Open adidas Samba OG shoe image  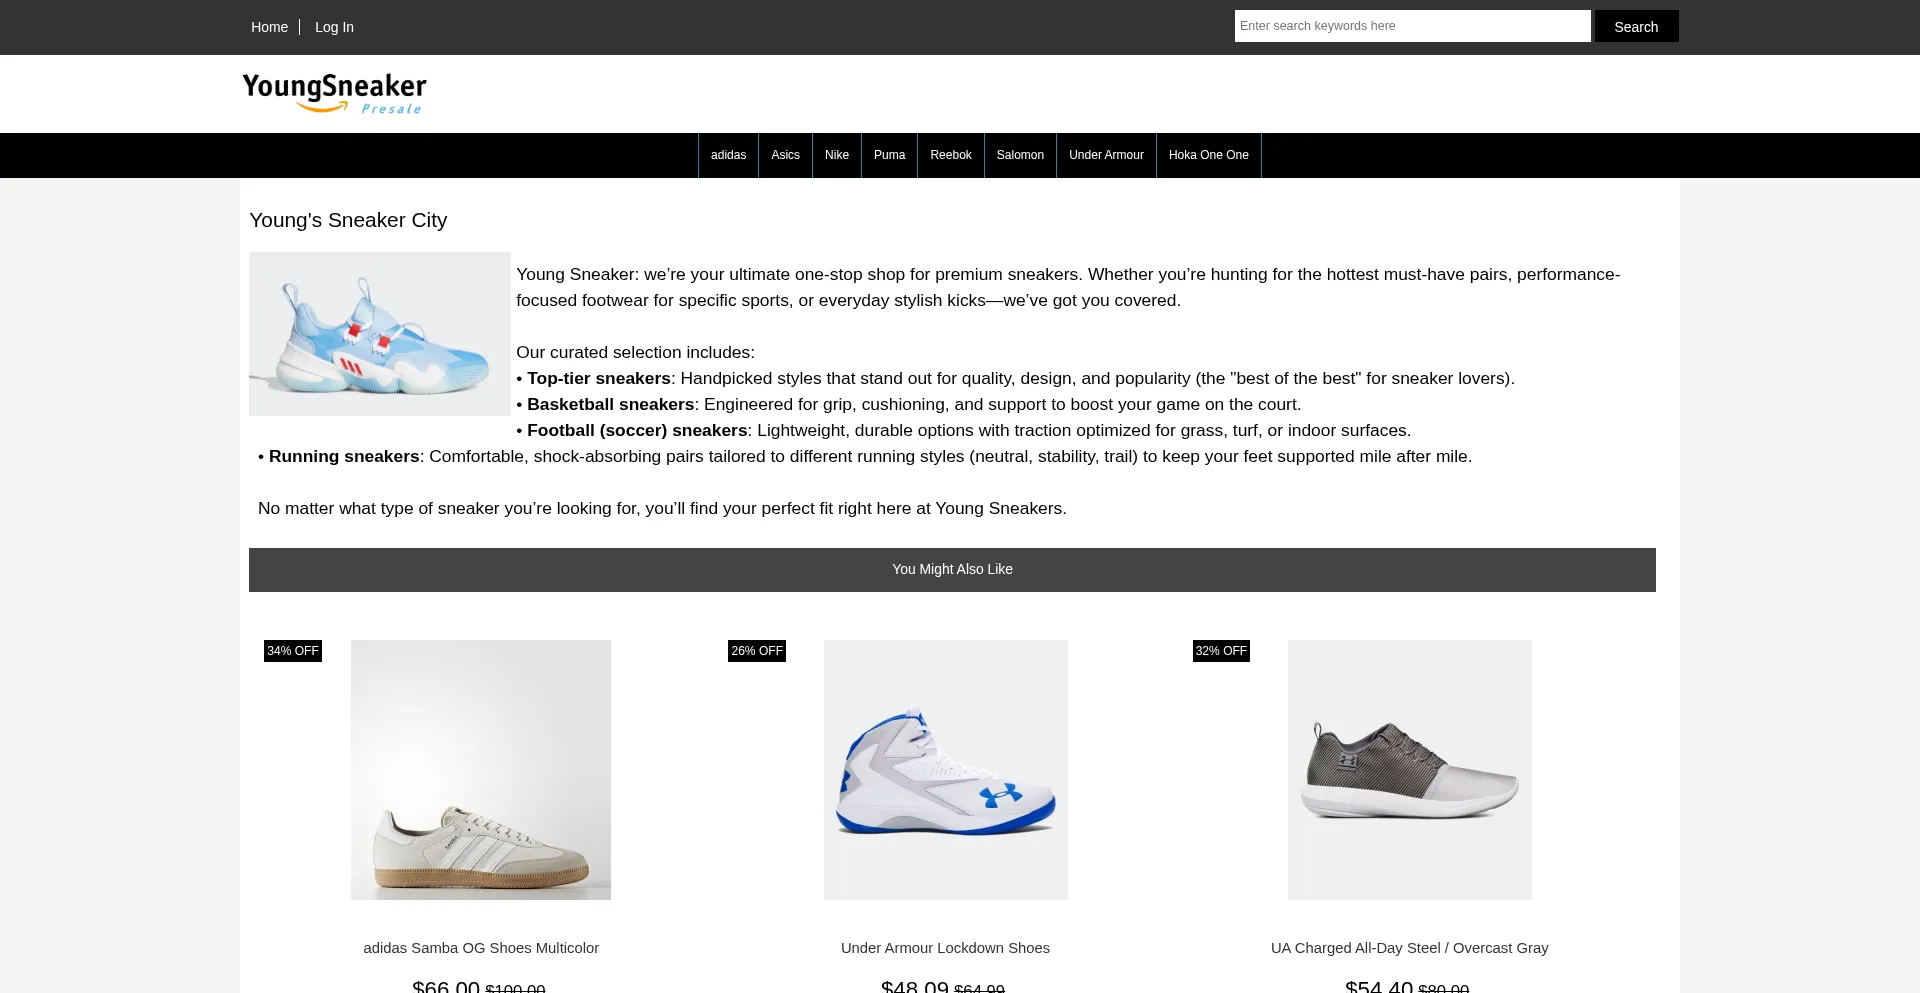click(x=481, y=770)
